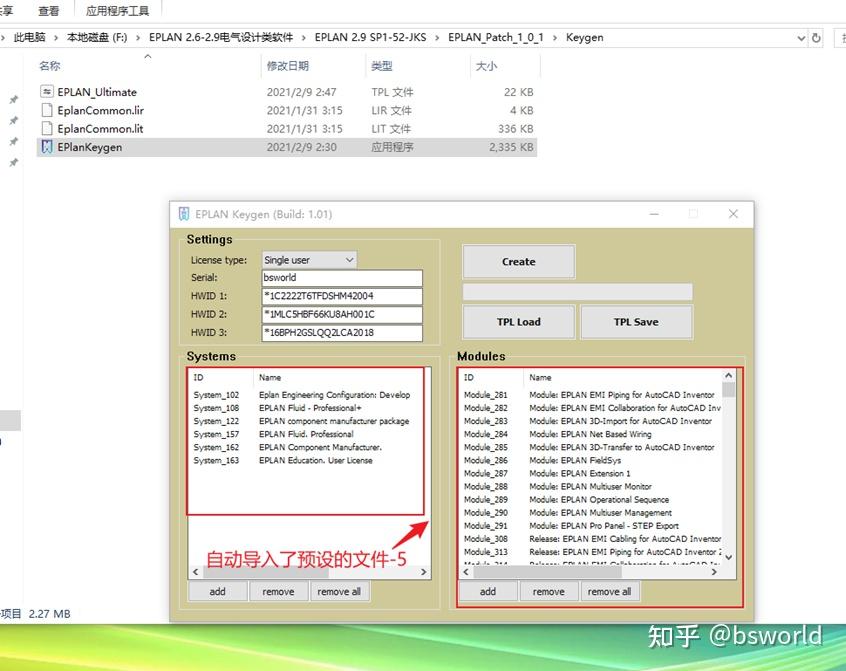Screen dimensions: 846x671
Task: Click remove button under Modules list
Action: [549, 592]
